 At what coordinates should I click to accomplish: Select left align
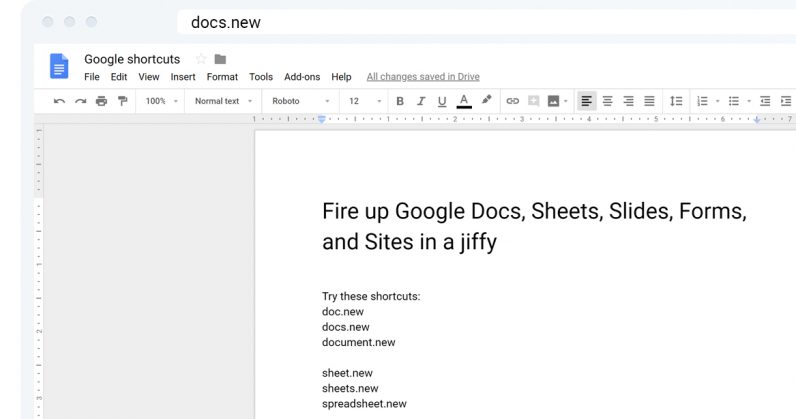coord(586,101)
